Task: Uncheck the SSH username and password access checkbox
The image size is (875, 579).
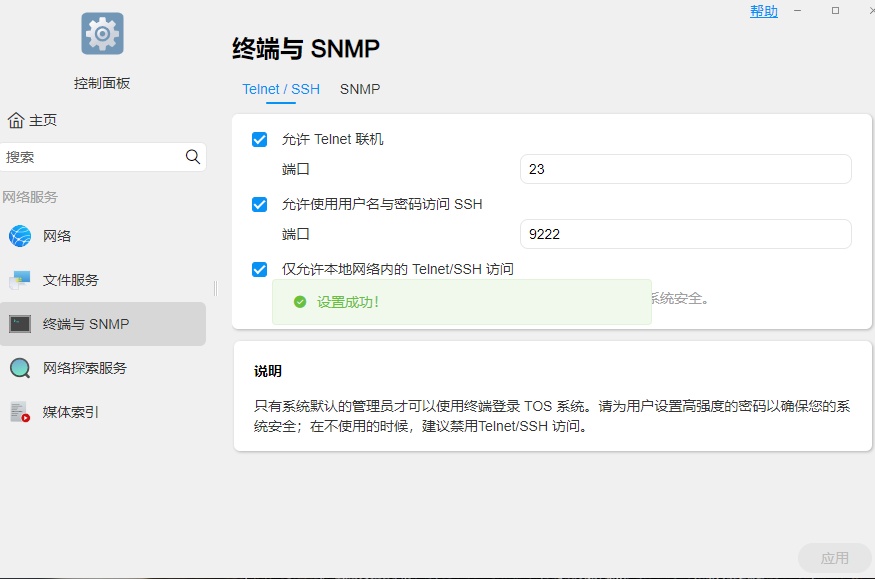Action: tap(259, 204)
